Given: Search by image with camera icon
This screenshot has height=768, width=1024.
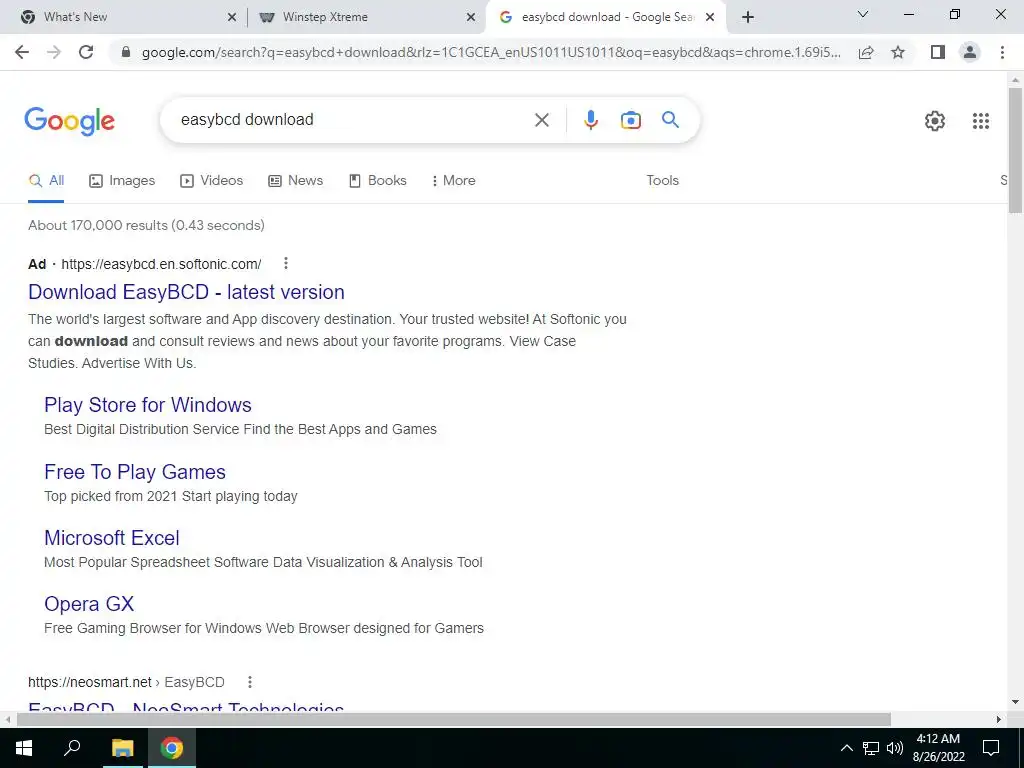Looking at the screenshot, I should [x=631, y=120].
